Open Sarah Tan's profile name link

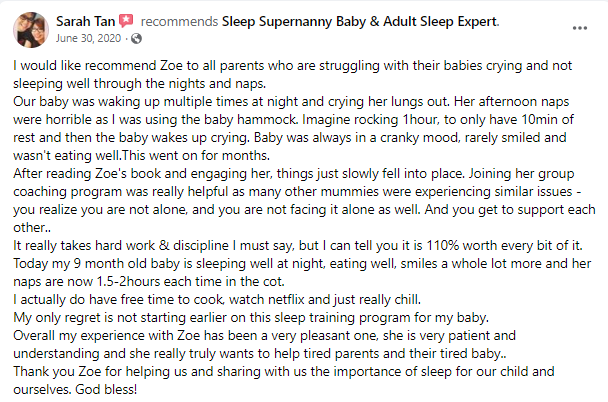click(x=85, y=21)
